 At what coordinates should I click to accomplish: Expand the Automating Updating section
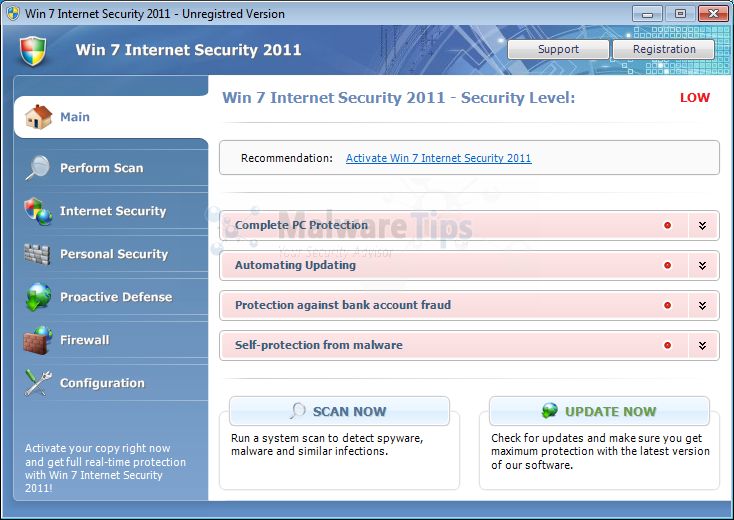point(703,265)
